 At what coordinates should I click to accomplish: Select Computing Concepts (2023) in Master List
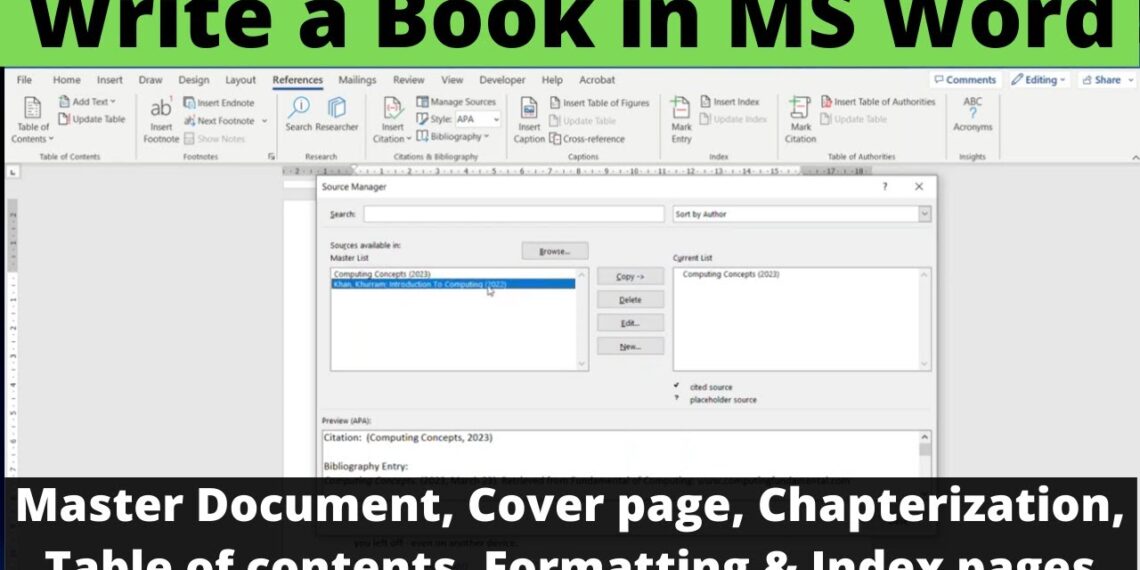382,274
